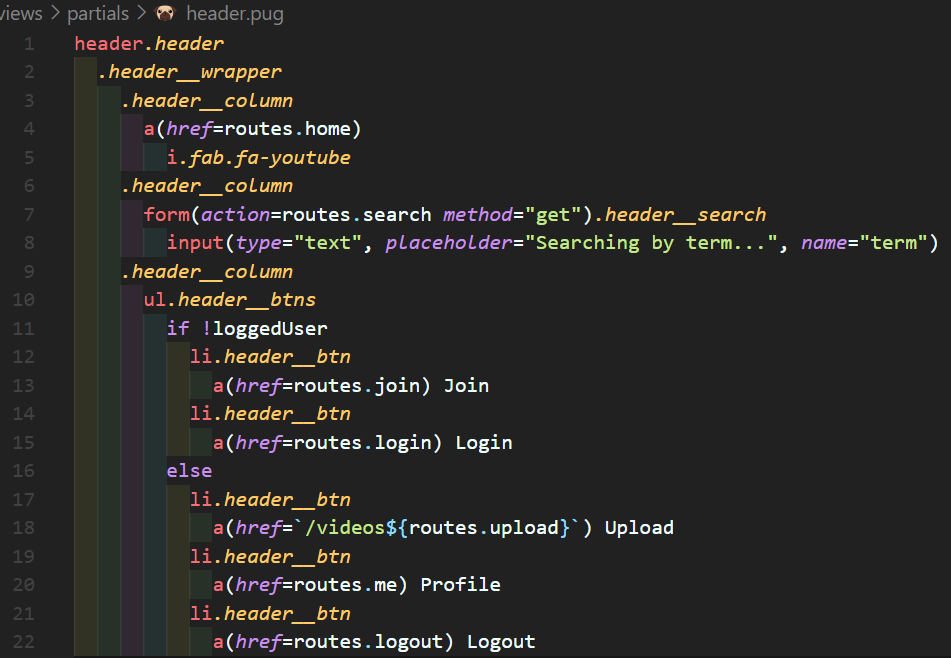Viewport: 951px width, 658px height.
Task: Click .header__column on line 9
Action: pyautogui.click(x=207, y=272)
